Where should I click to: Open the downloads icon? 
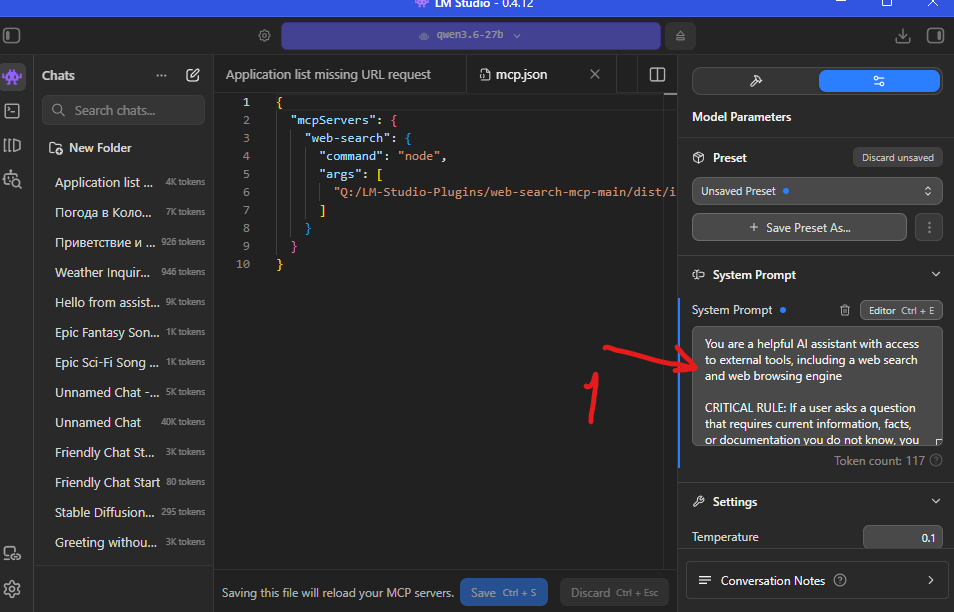tap(903, 36)
